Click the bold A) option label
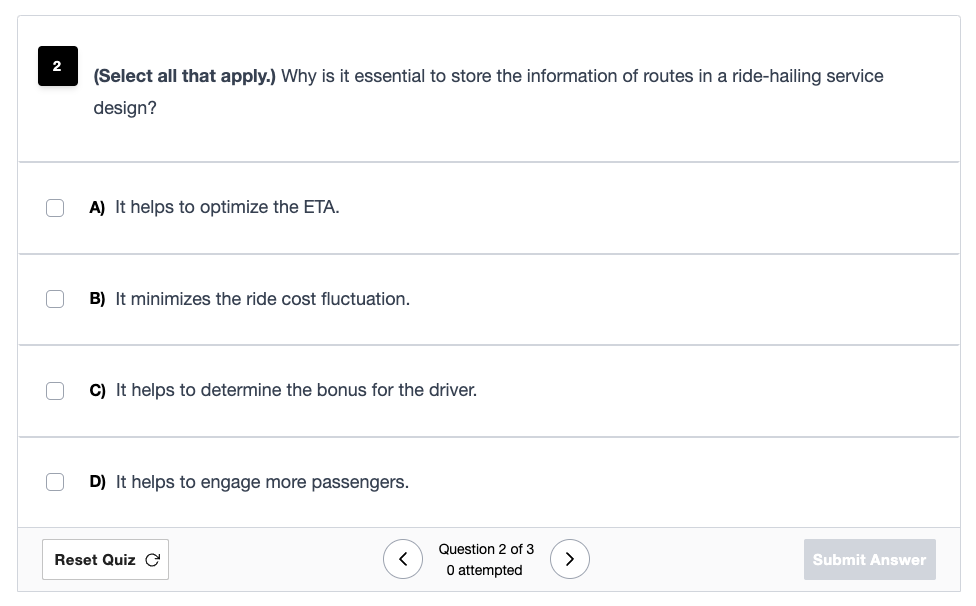Viewport: 976px width, 606px height. click(x=97, y=207)
